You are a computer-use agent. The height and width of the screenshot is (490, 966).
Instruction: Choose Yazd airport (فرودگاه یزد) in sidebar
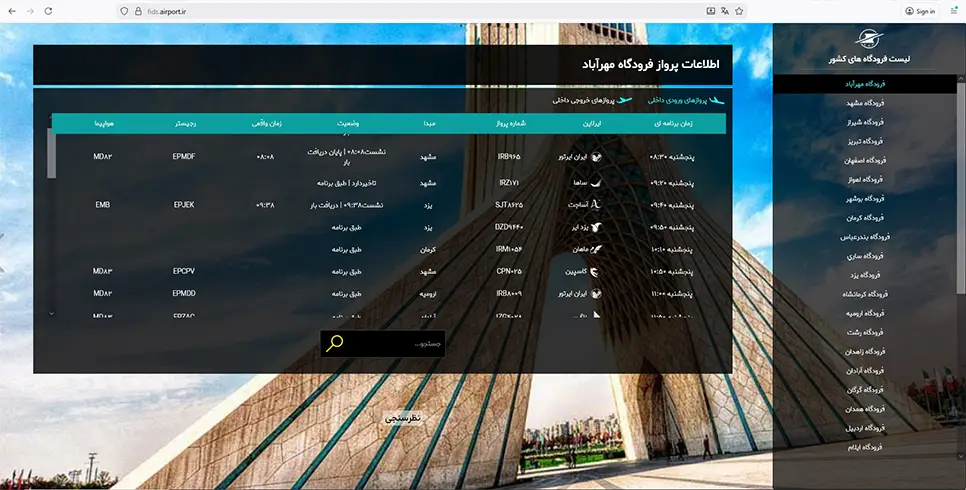865,275
